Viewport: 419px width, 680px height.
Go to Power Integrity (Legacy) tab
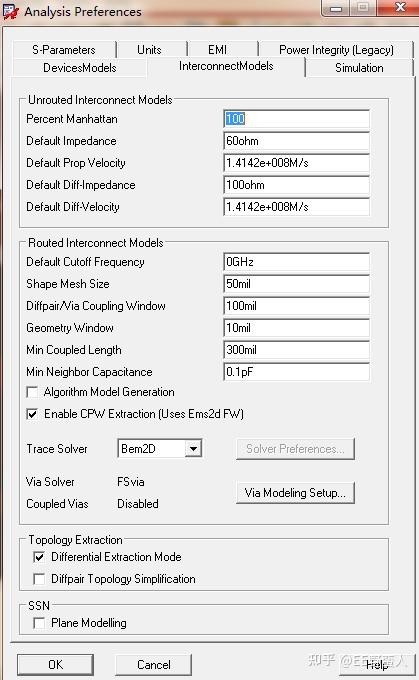[x=337, y=50]
